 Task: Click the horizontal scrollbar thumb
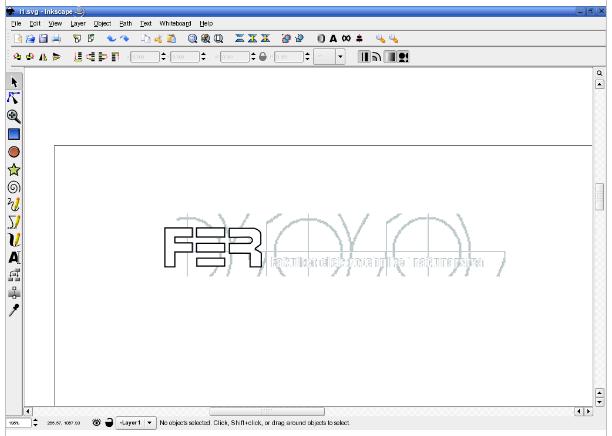(267, 411)
